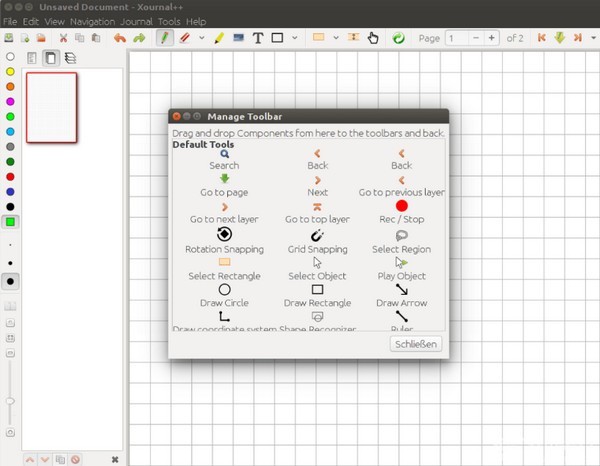The height and width of the screenshot is (466, 600).
Task: Pick the magenta color swatch
Action: click(10, 101)
